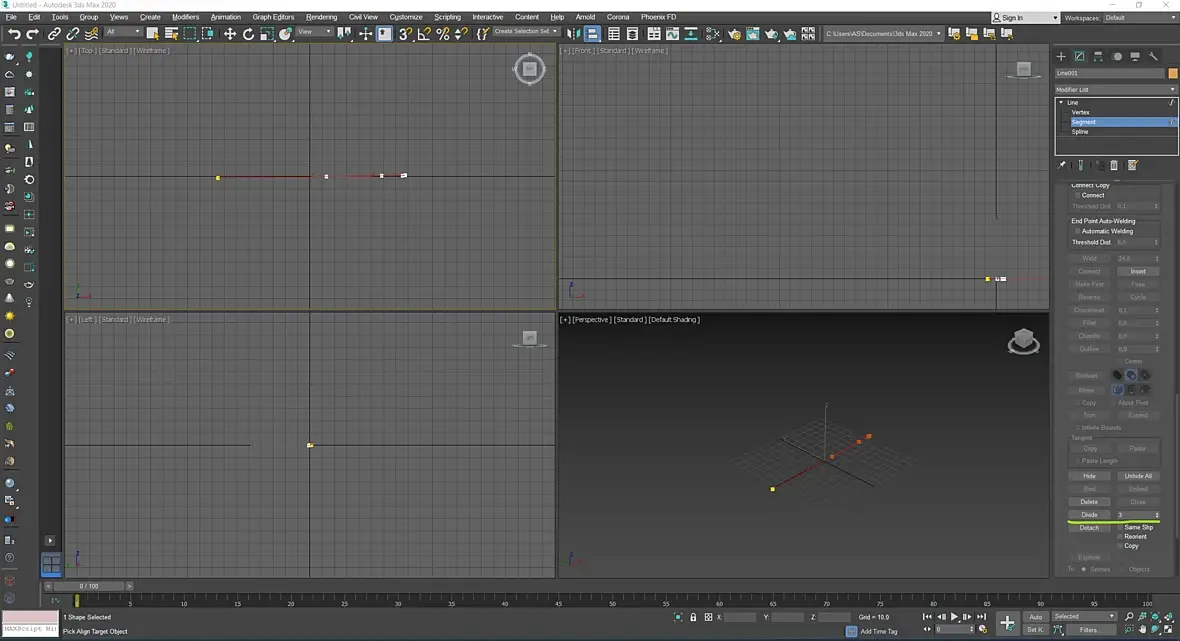Enable the Automatic Welding checkbox
Image resolution: width=1180 pixels, height=641 pixels.
click(x=1078, y=231)
